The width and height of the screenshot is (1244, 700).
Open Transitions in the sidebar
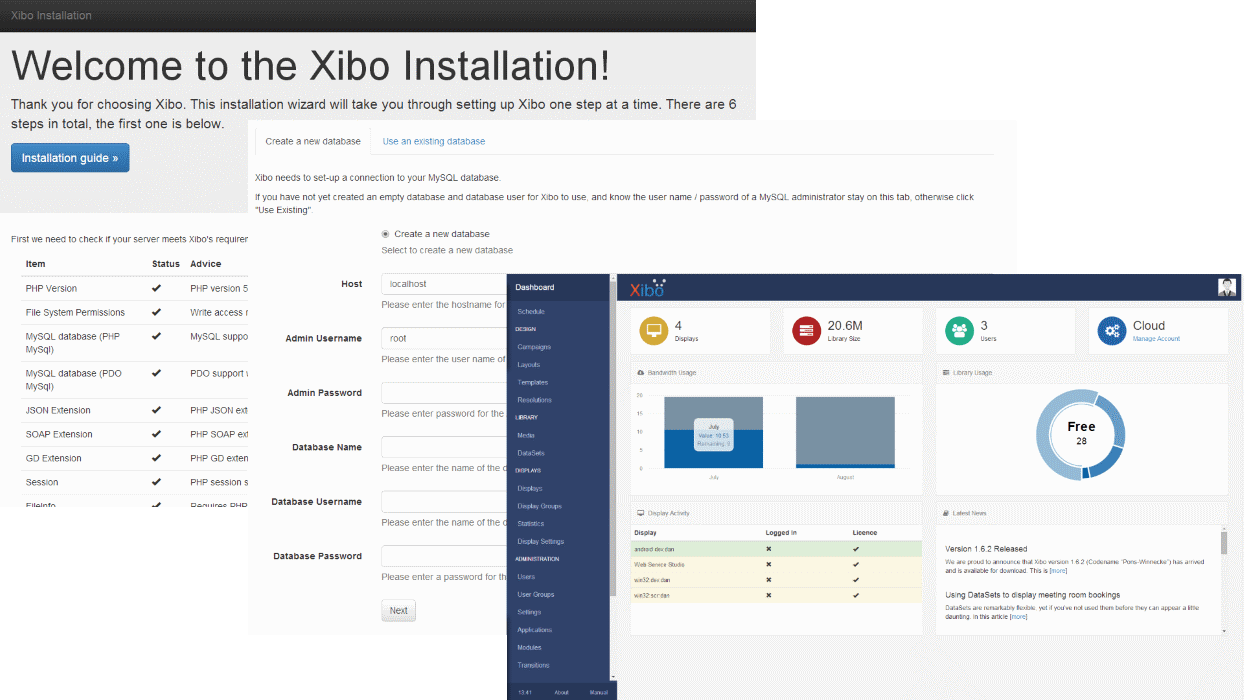[x=533, y=665]
